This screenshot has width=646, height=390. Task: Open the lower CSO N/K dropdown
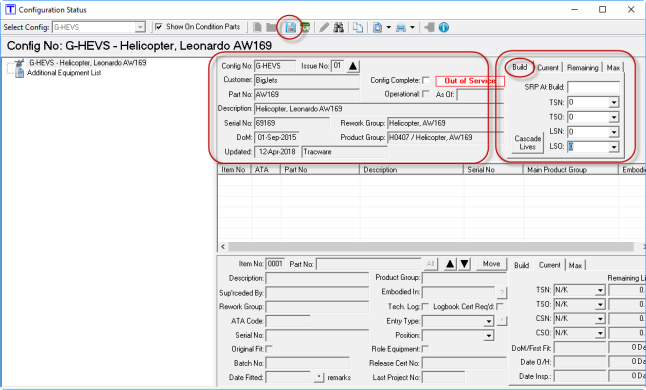pos(600,333)
